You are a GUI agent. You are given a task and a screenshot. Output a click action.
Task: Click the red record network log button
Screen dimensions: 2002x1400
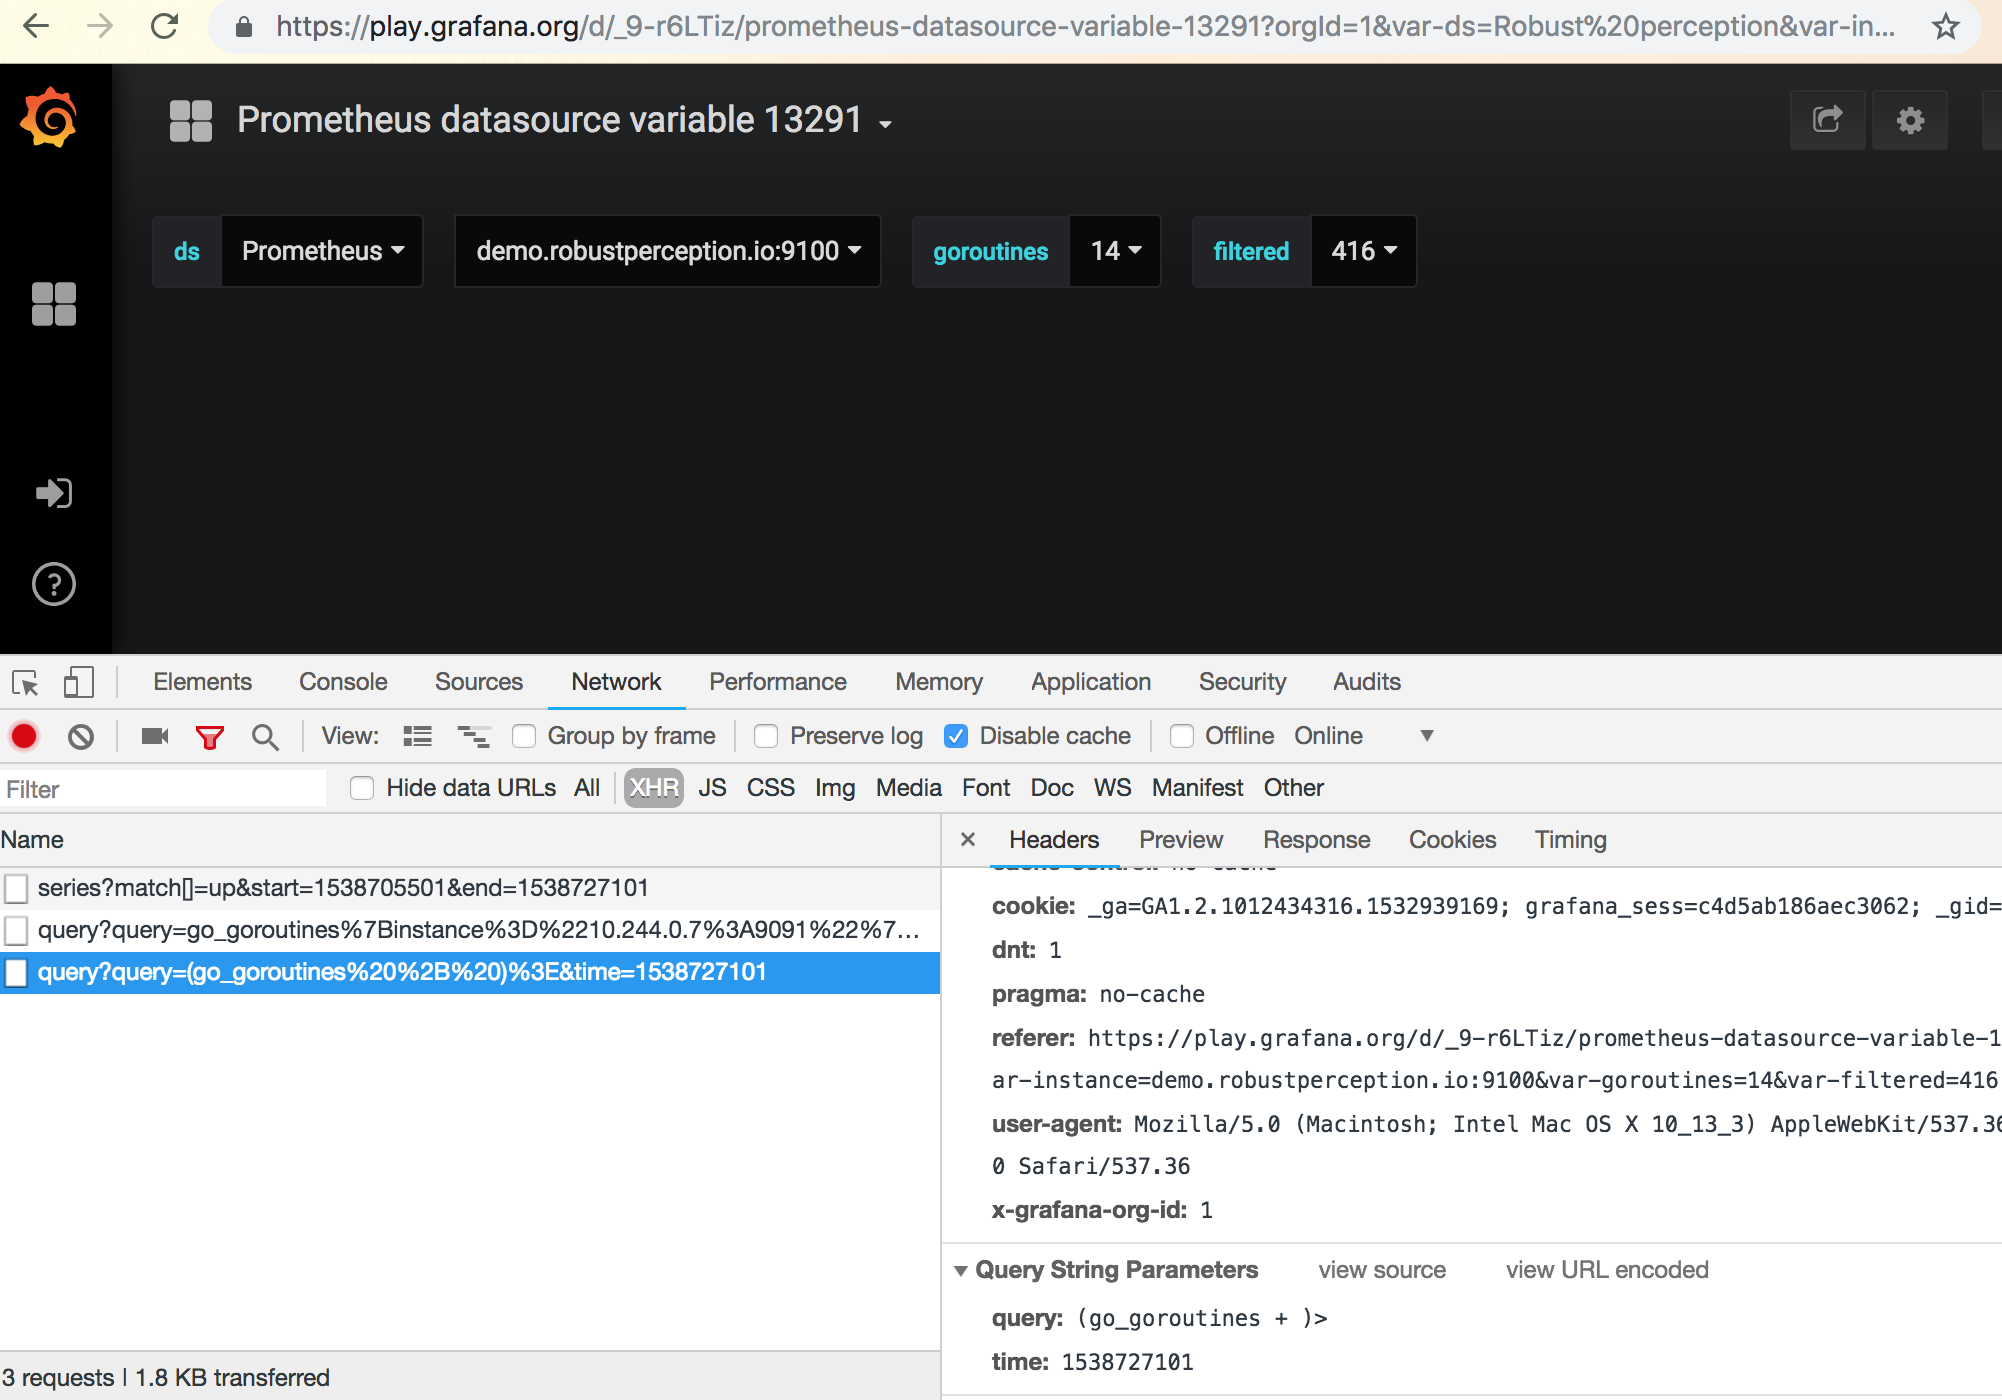(24, 737)
